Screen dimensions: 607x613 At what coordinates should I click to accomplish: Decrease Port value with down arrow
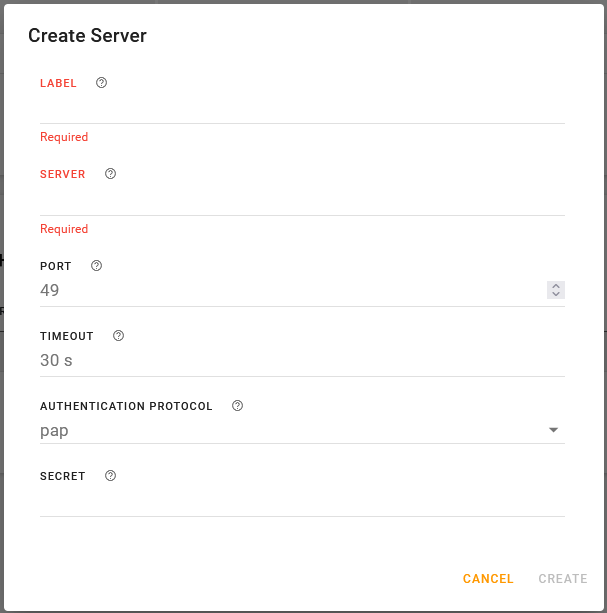pos(556,295)
